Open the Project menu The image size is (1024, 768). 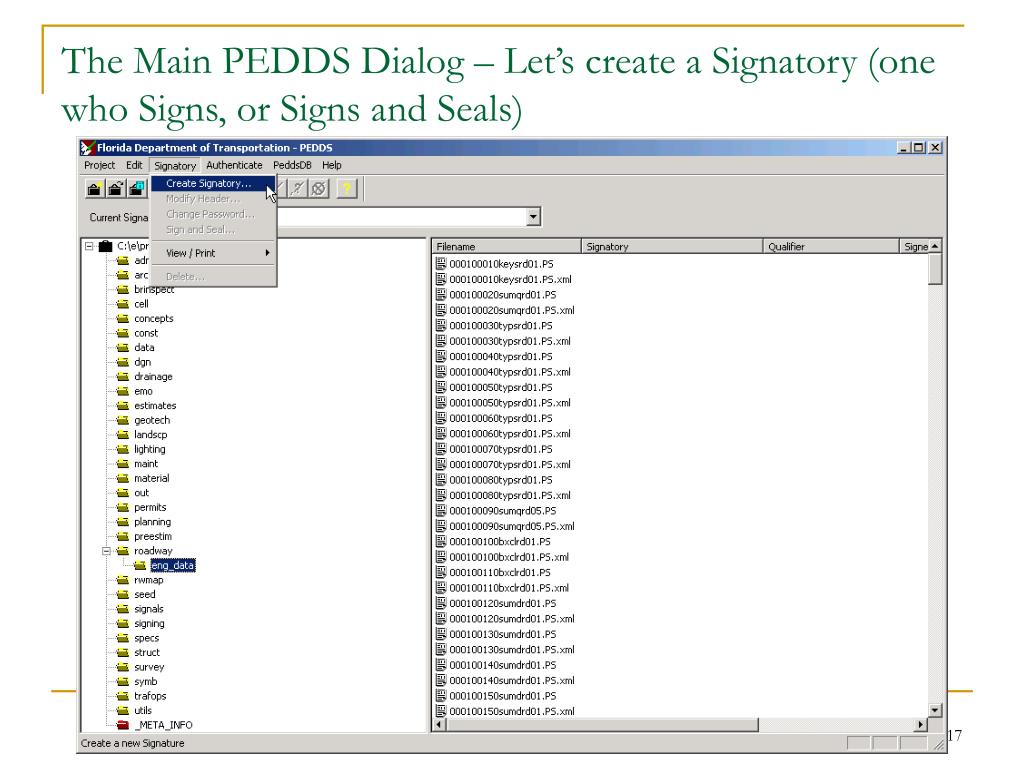click(x=99, y=165)
